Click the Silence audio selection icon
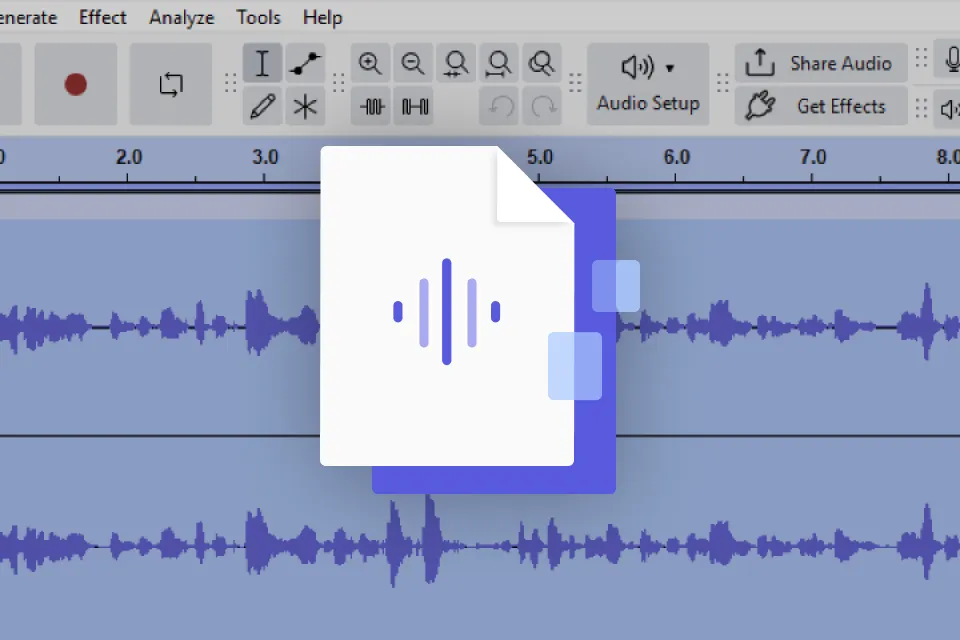Screen dimensions: 960x640 414,107
